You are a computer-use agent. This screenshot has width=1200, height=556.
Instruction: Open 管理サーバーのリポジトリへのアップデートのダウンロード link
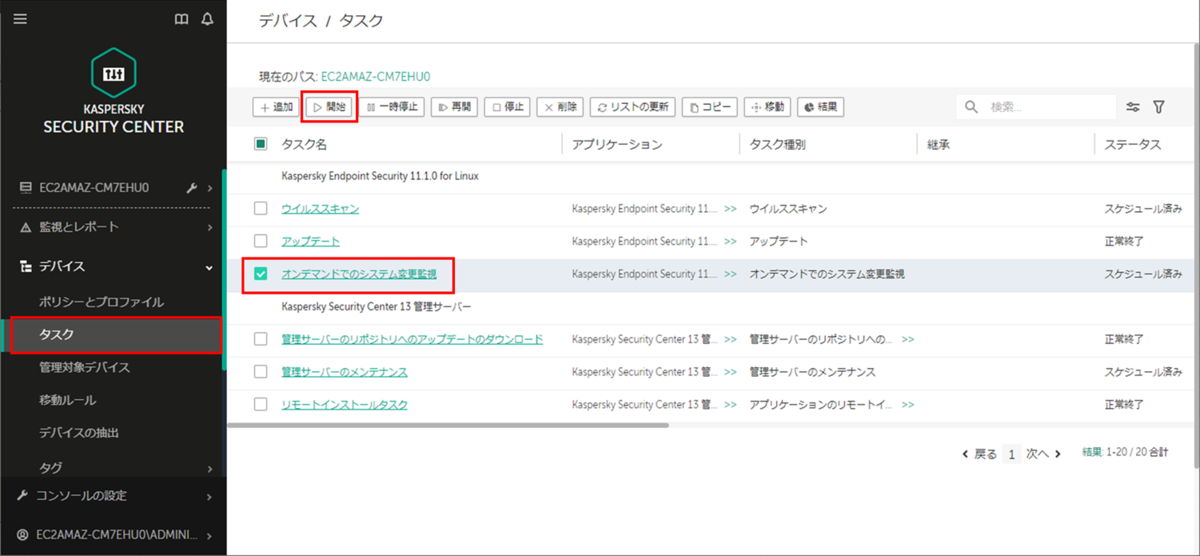412,339
